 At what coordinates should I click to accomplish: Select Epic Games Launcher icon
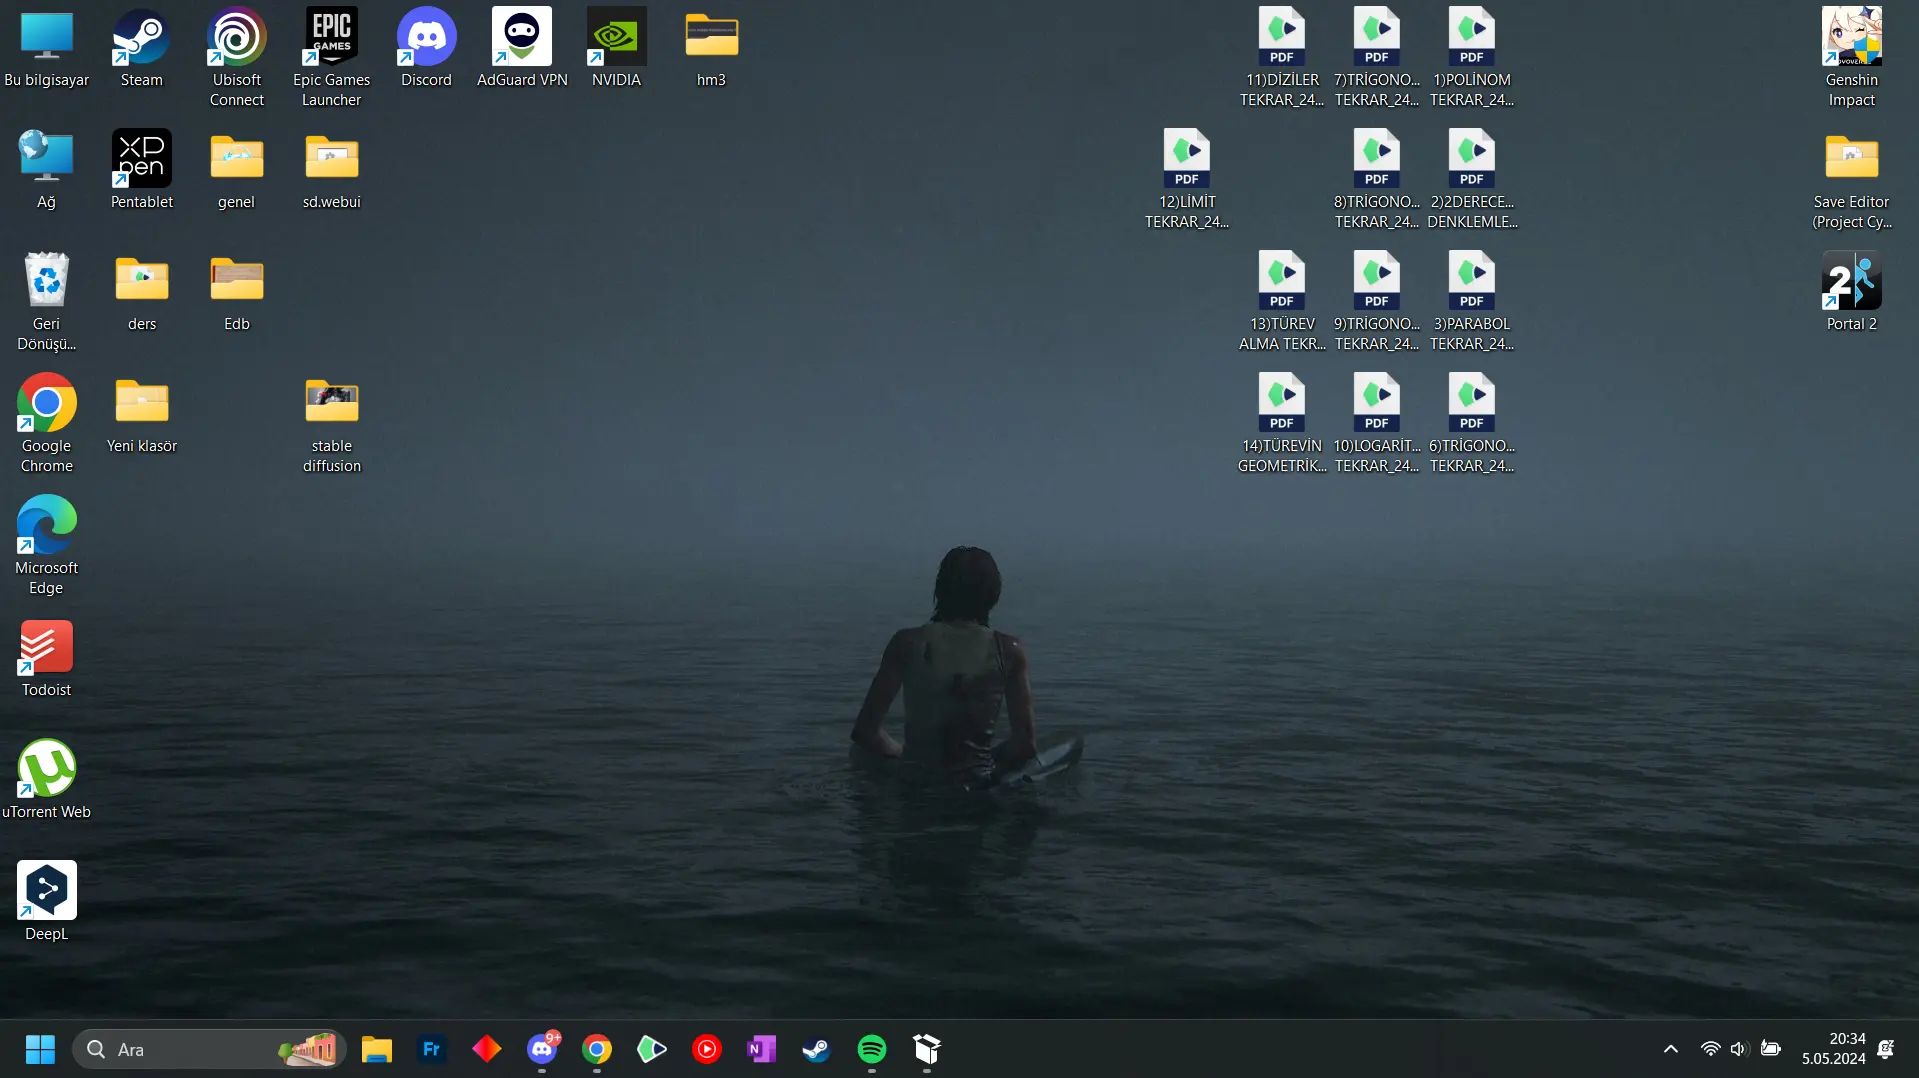point(331,58)
